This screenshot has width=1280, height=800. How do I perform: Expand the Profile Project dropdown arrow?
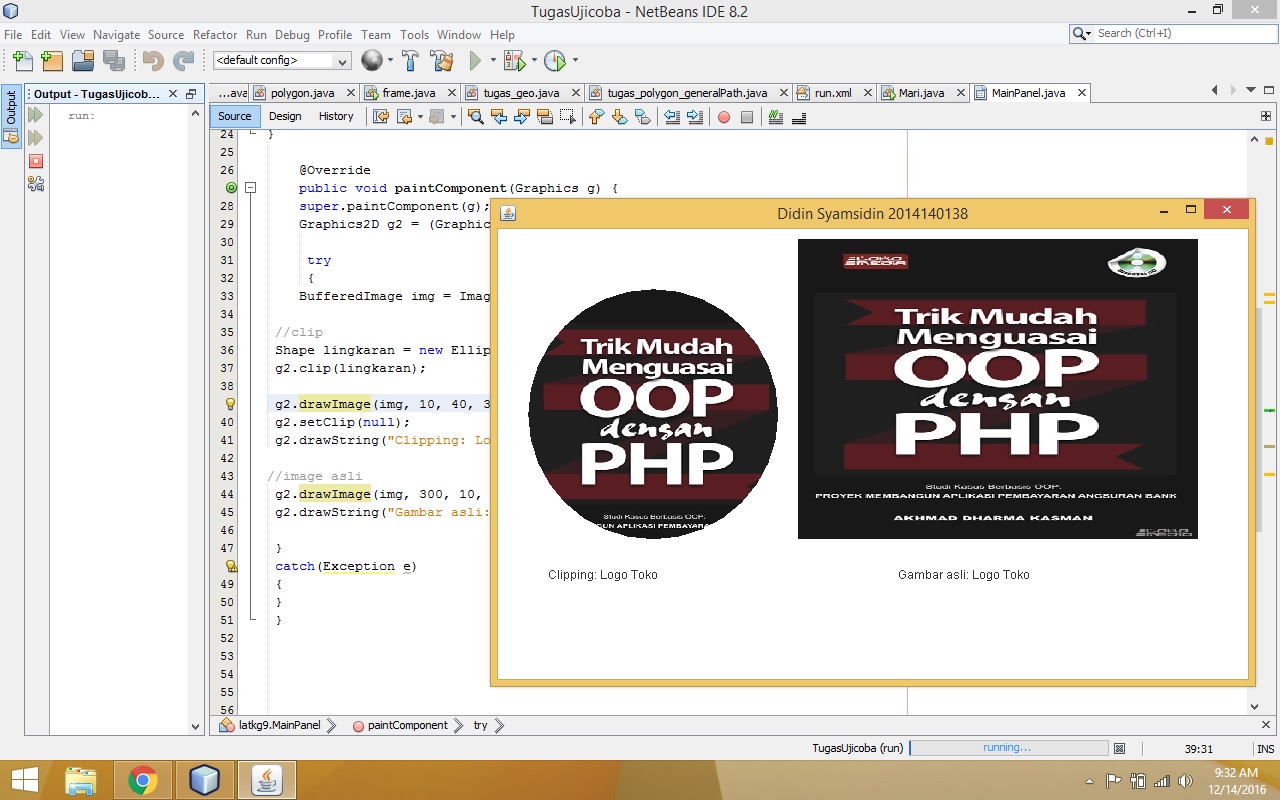coord(575,61)
